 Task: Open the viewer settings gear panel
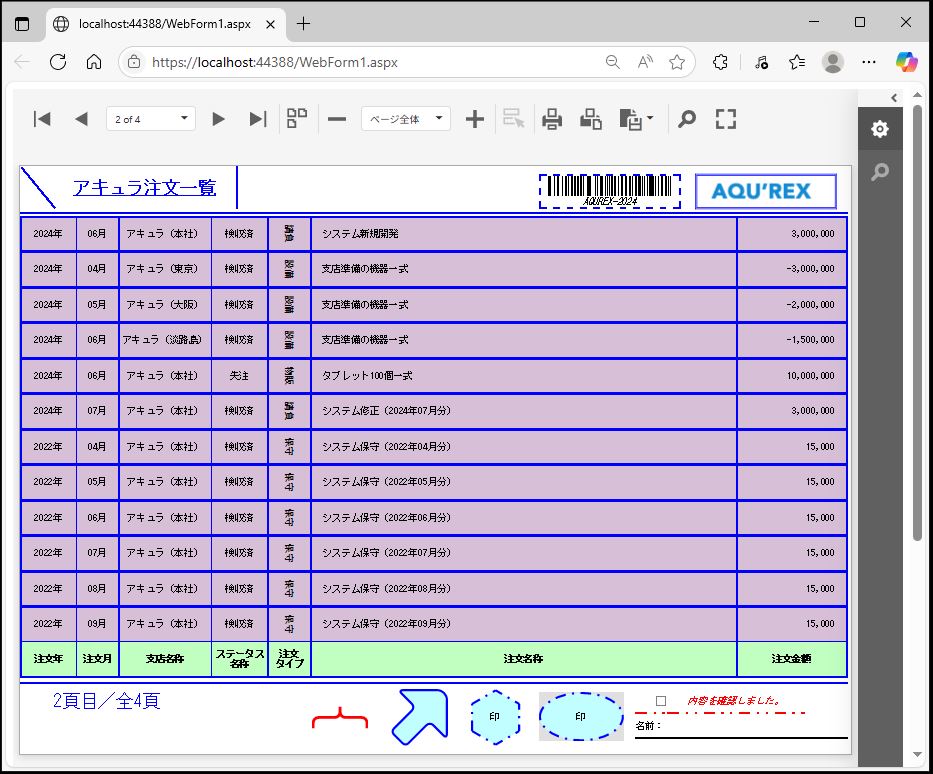pyautogui.click(x=879, y=129)
